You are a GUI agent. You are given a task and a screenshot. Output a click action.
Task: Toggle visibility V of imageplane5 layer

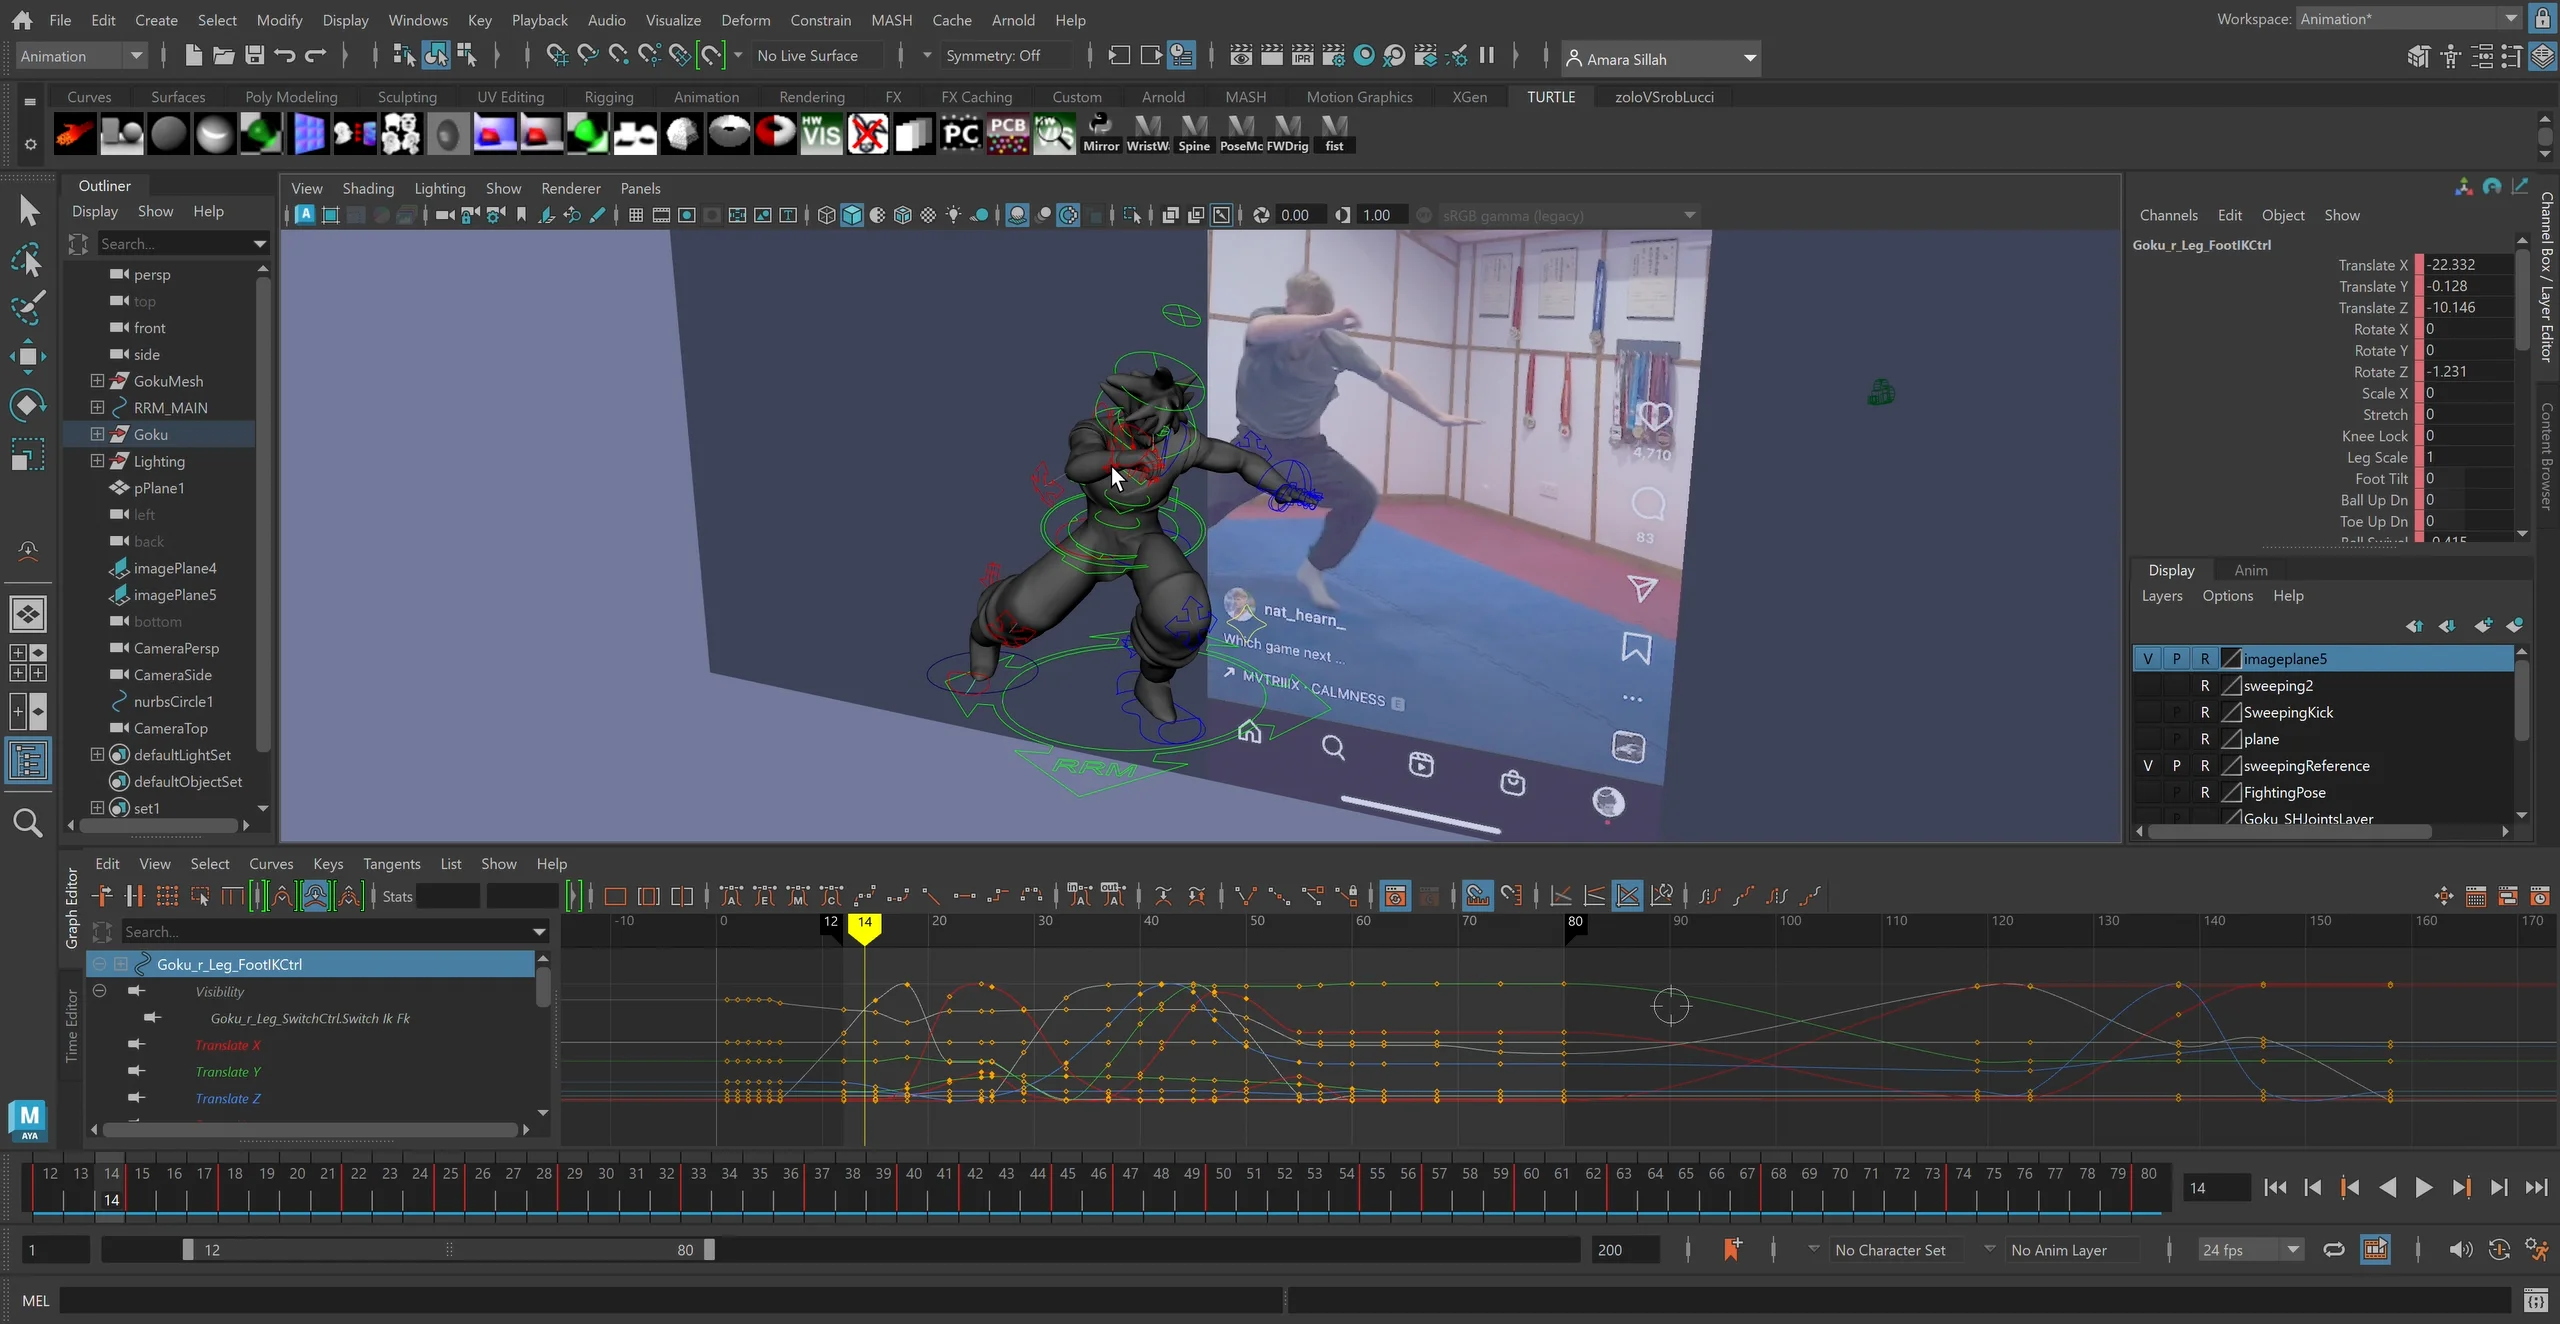click(x=2148, y=658)
